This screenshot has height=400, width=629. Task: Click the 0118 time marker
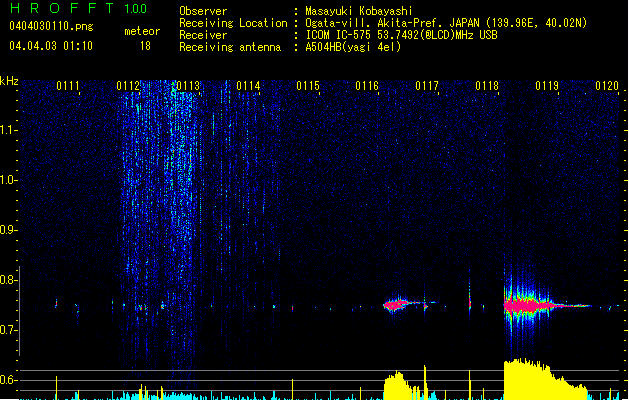pos(487,86)
